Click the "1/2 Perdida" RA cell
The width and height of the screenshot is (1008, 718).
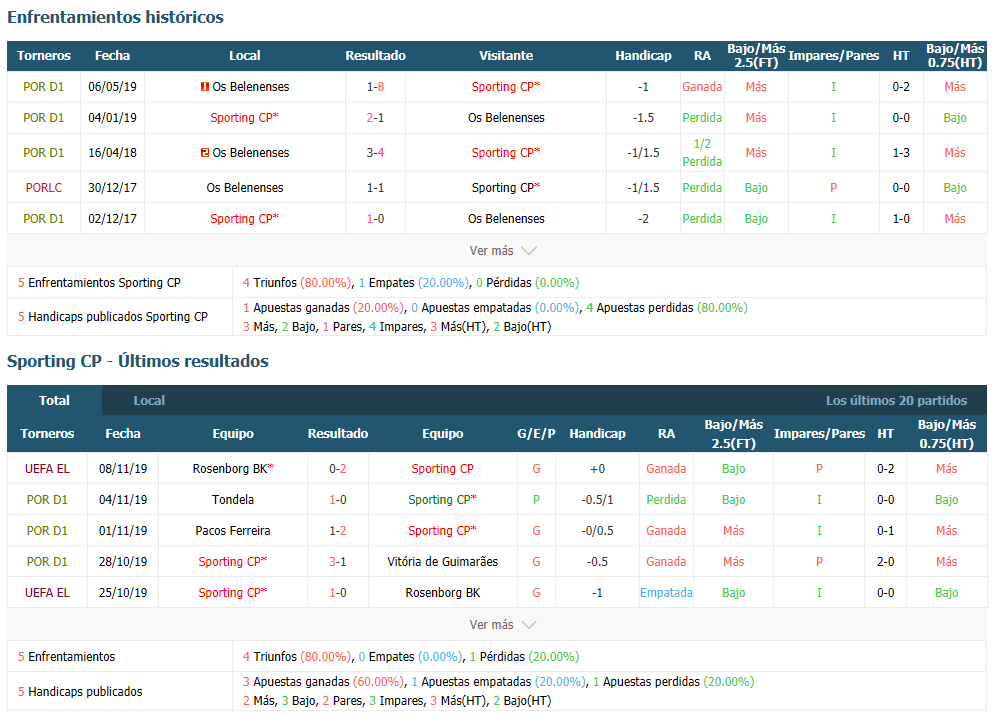(702, 153)
